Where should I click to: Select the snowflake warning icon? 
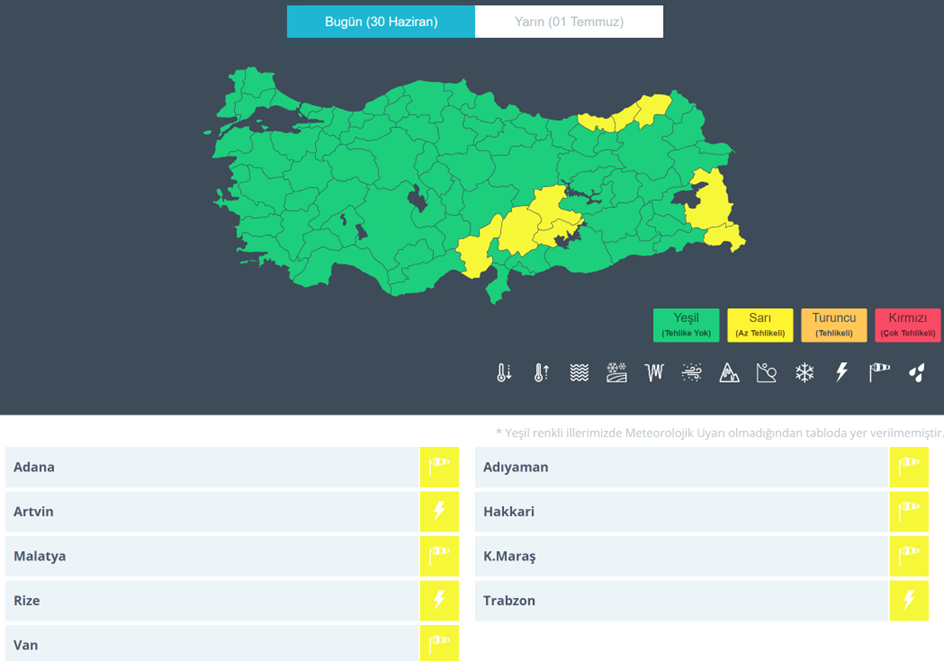coord(804,373)
